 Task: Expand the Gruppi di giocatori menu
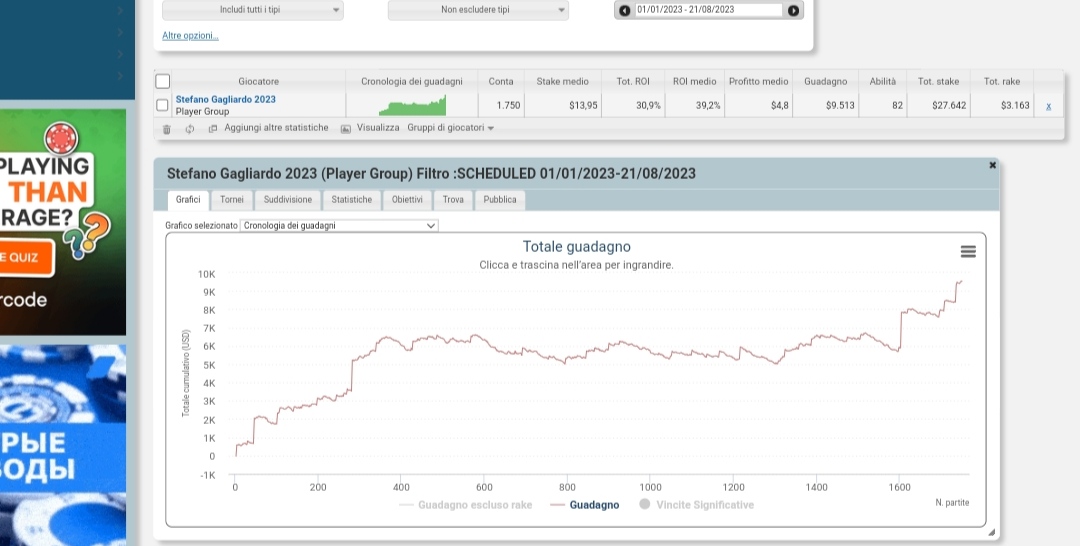pos(450,128)
